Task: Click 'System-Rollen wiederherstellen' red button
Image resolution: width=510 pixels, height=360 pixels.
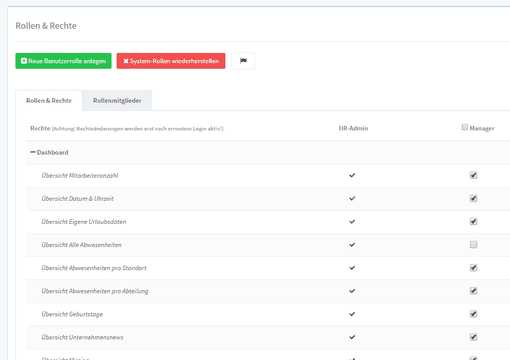Action: tap(171, 61)
